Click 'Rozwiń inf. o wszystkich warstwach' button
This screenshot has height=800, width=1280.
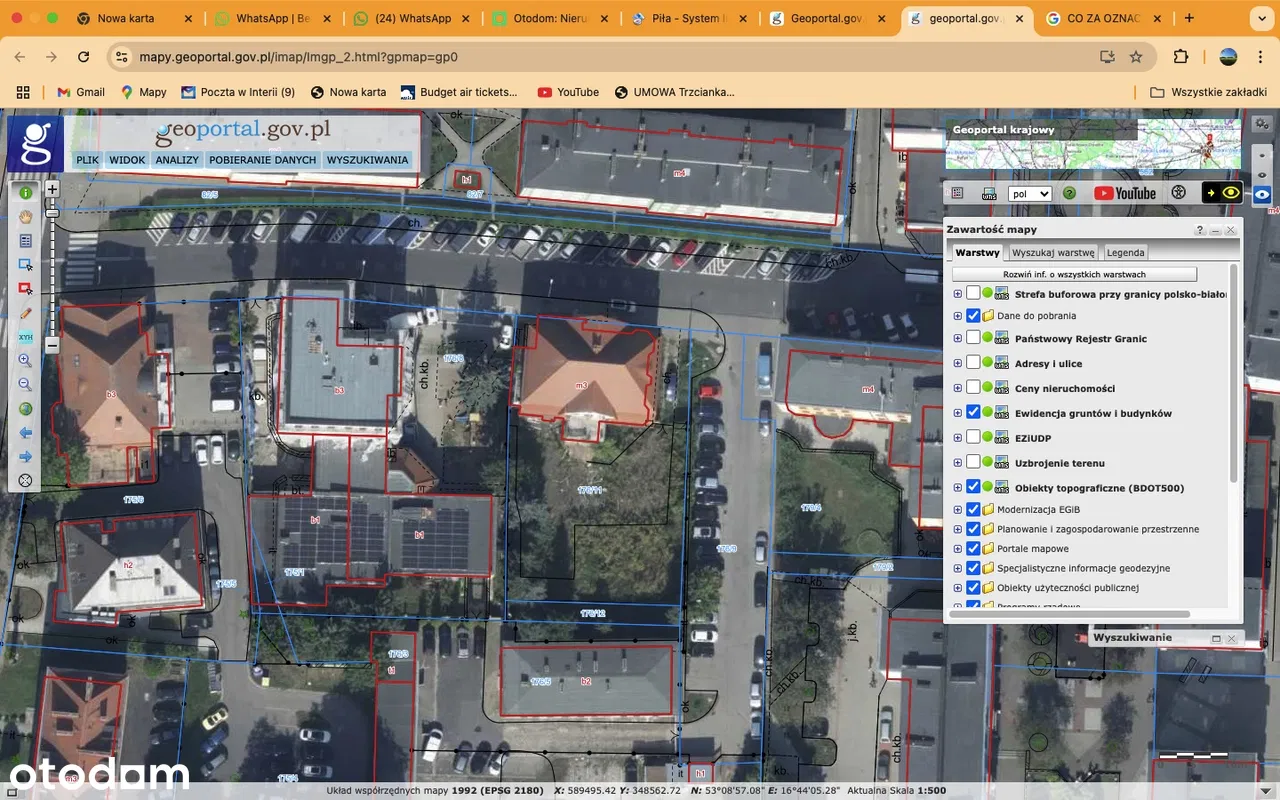1074,274
